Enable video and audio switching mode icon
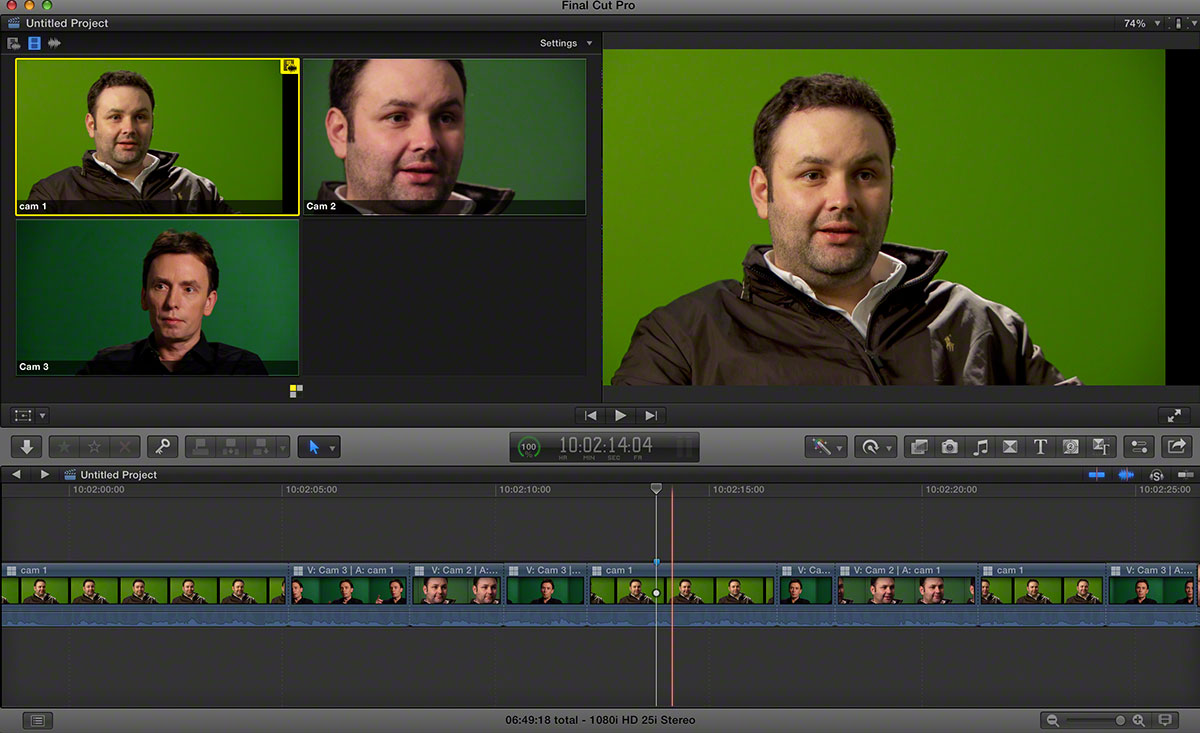 coord(14,43)
